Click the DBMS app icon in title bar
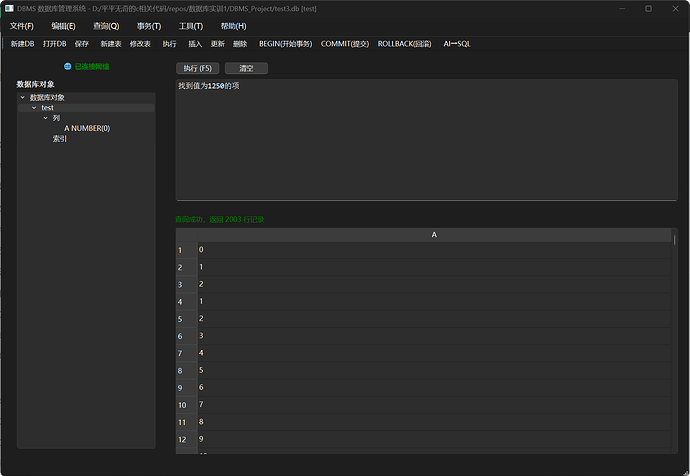690x476 pixels. (9, 8)
